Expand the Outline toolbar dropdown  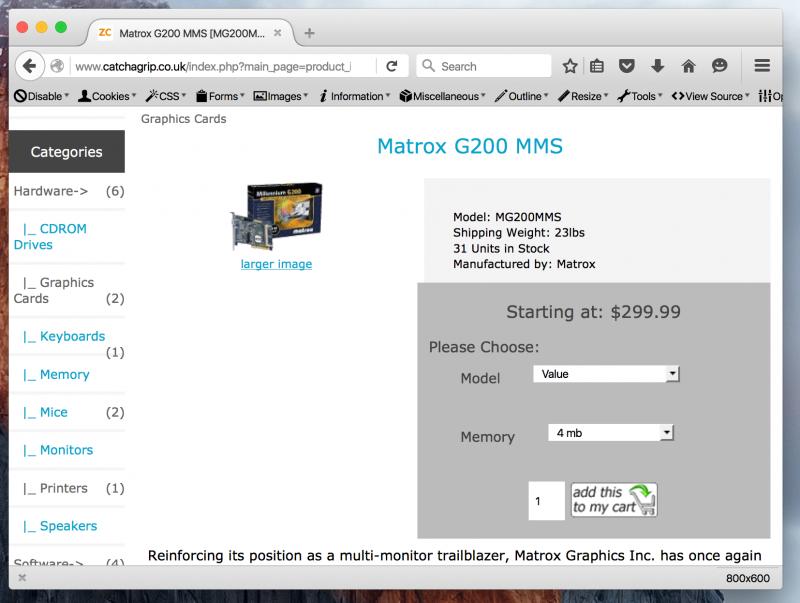(521, 96)
